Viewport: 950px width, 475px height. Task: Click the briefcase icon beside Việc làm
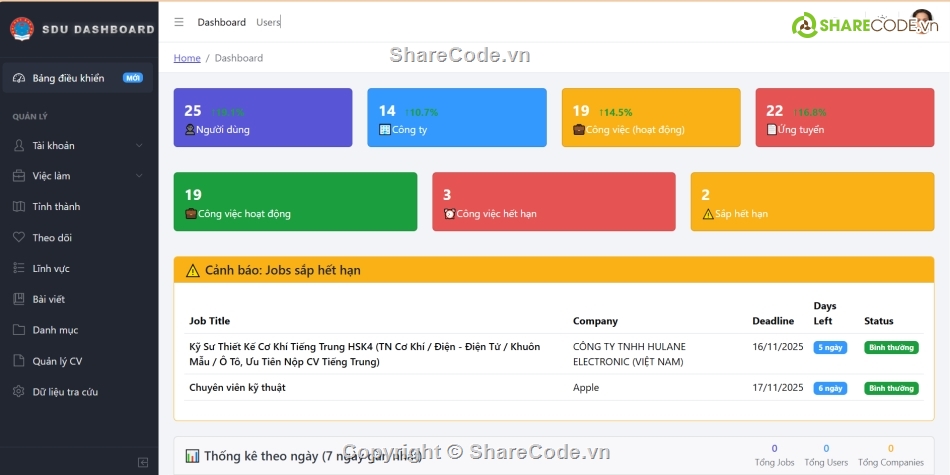[x=19, y=176]
